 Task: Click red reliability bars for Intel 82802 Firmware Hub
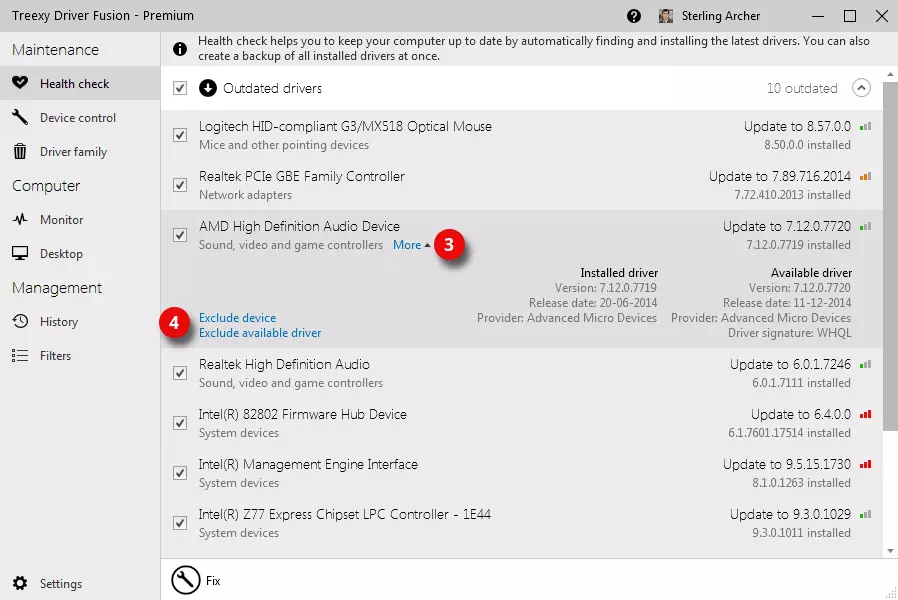(865, 414)
